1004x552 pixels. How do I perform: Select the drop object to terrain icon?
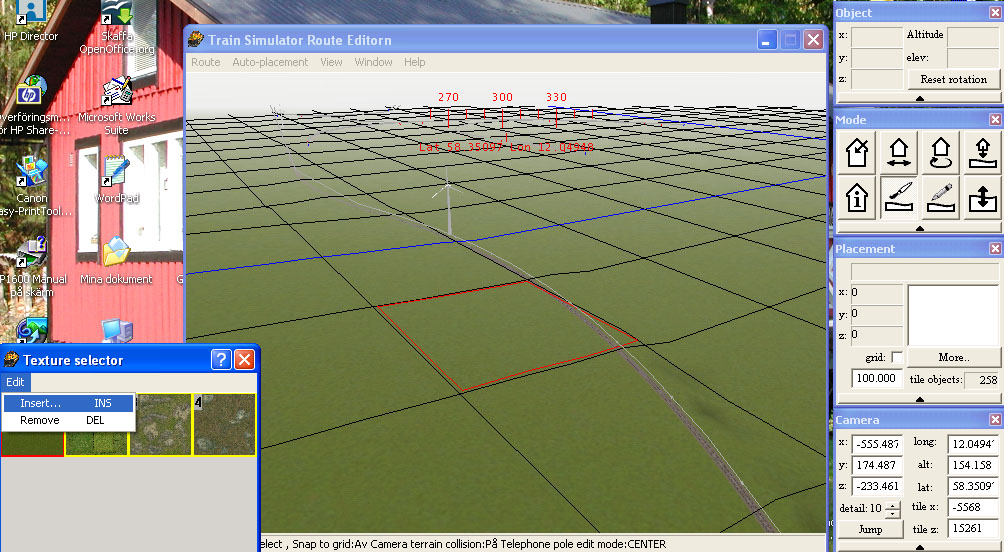click(982, 152)
